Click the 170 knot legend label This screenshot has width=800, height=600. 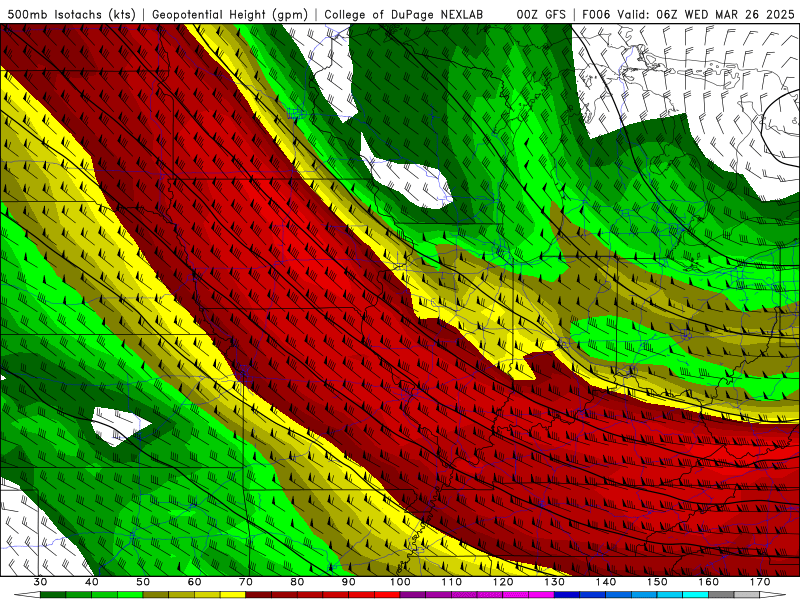pos(760,582)
